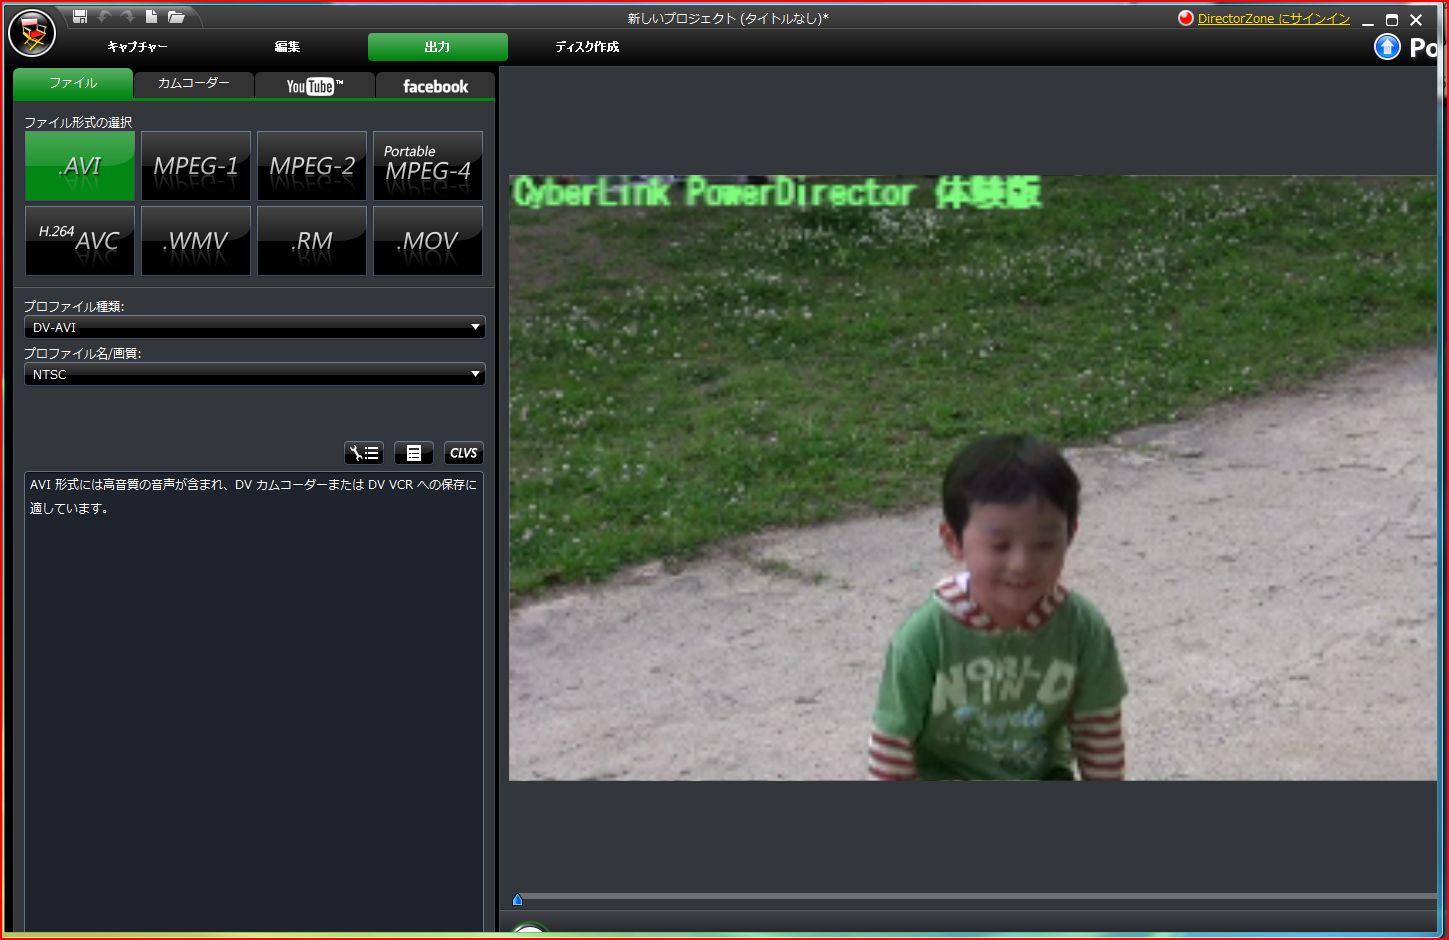The image size is (1449, 940).
Task: Click the CLVS button
Action: tap(464, 453)
